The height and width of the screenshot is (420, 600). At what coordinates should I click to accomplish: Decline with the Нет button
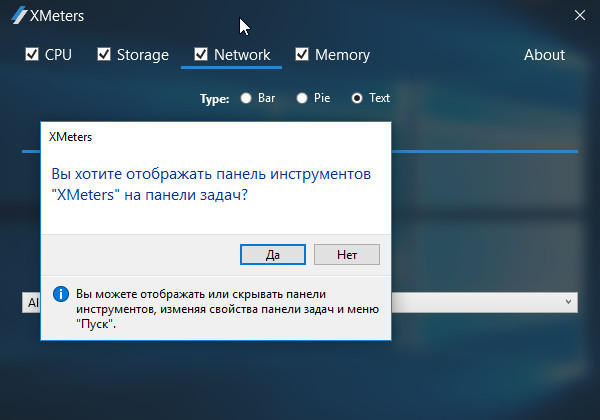pyautogui.click(x=347, y=254)
